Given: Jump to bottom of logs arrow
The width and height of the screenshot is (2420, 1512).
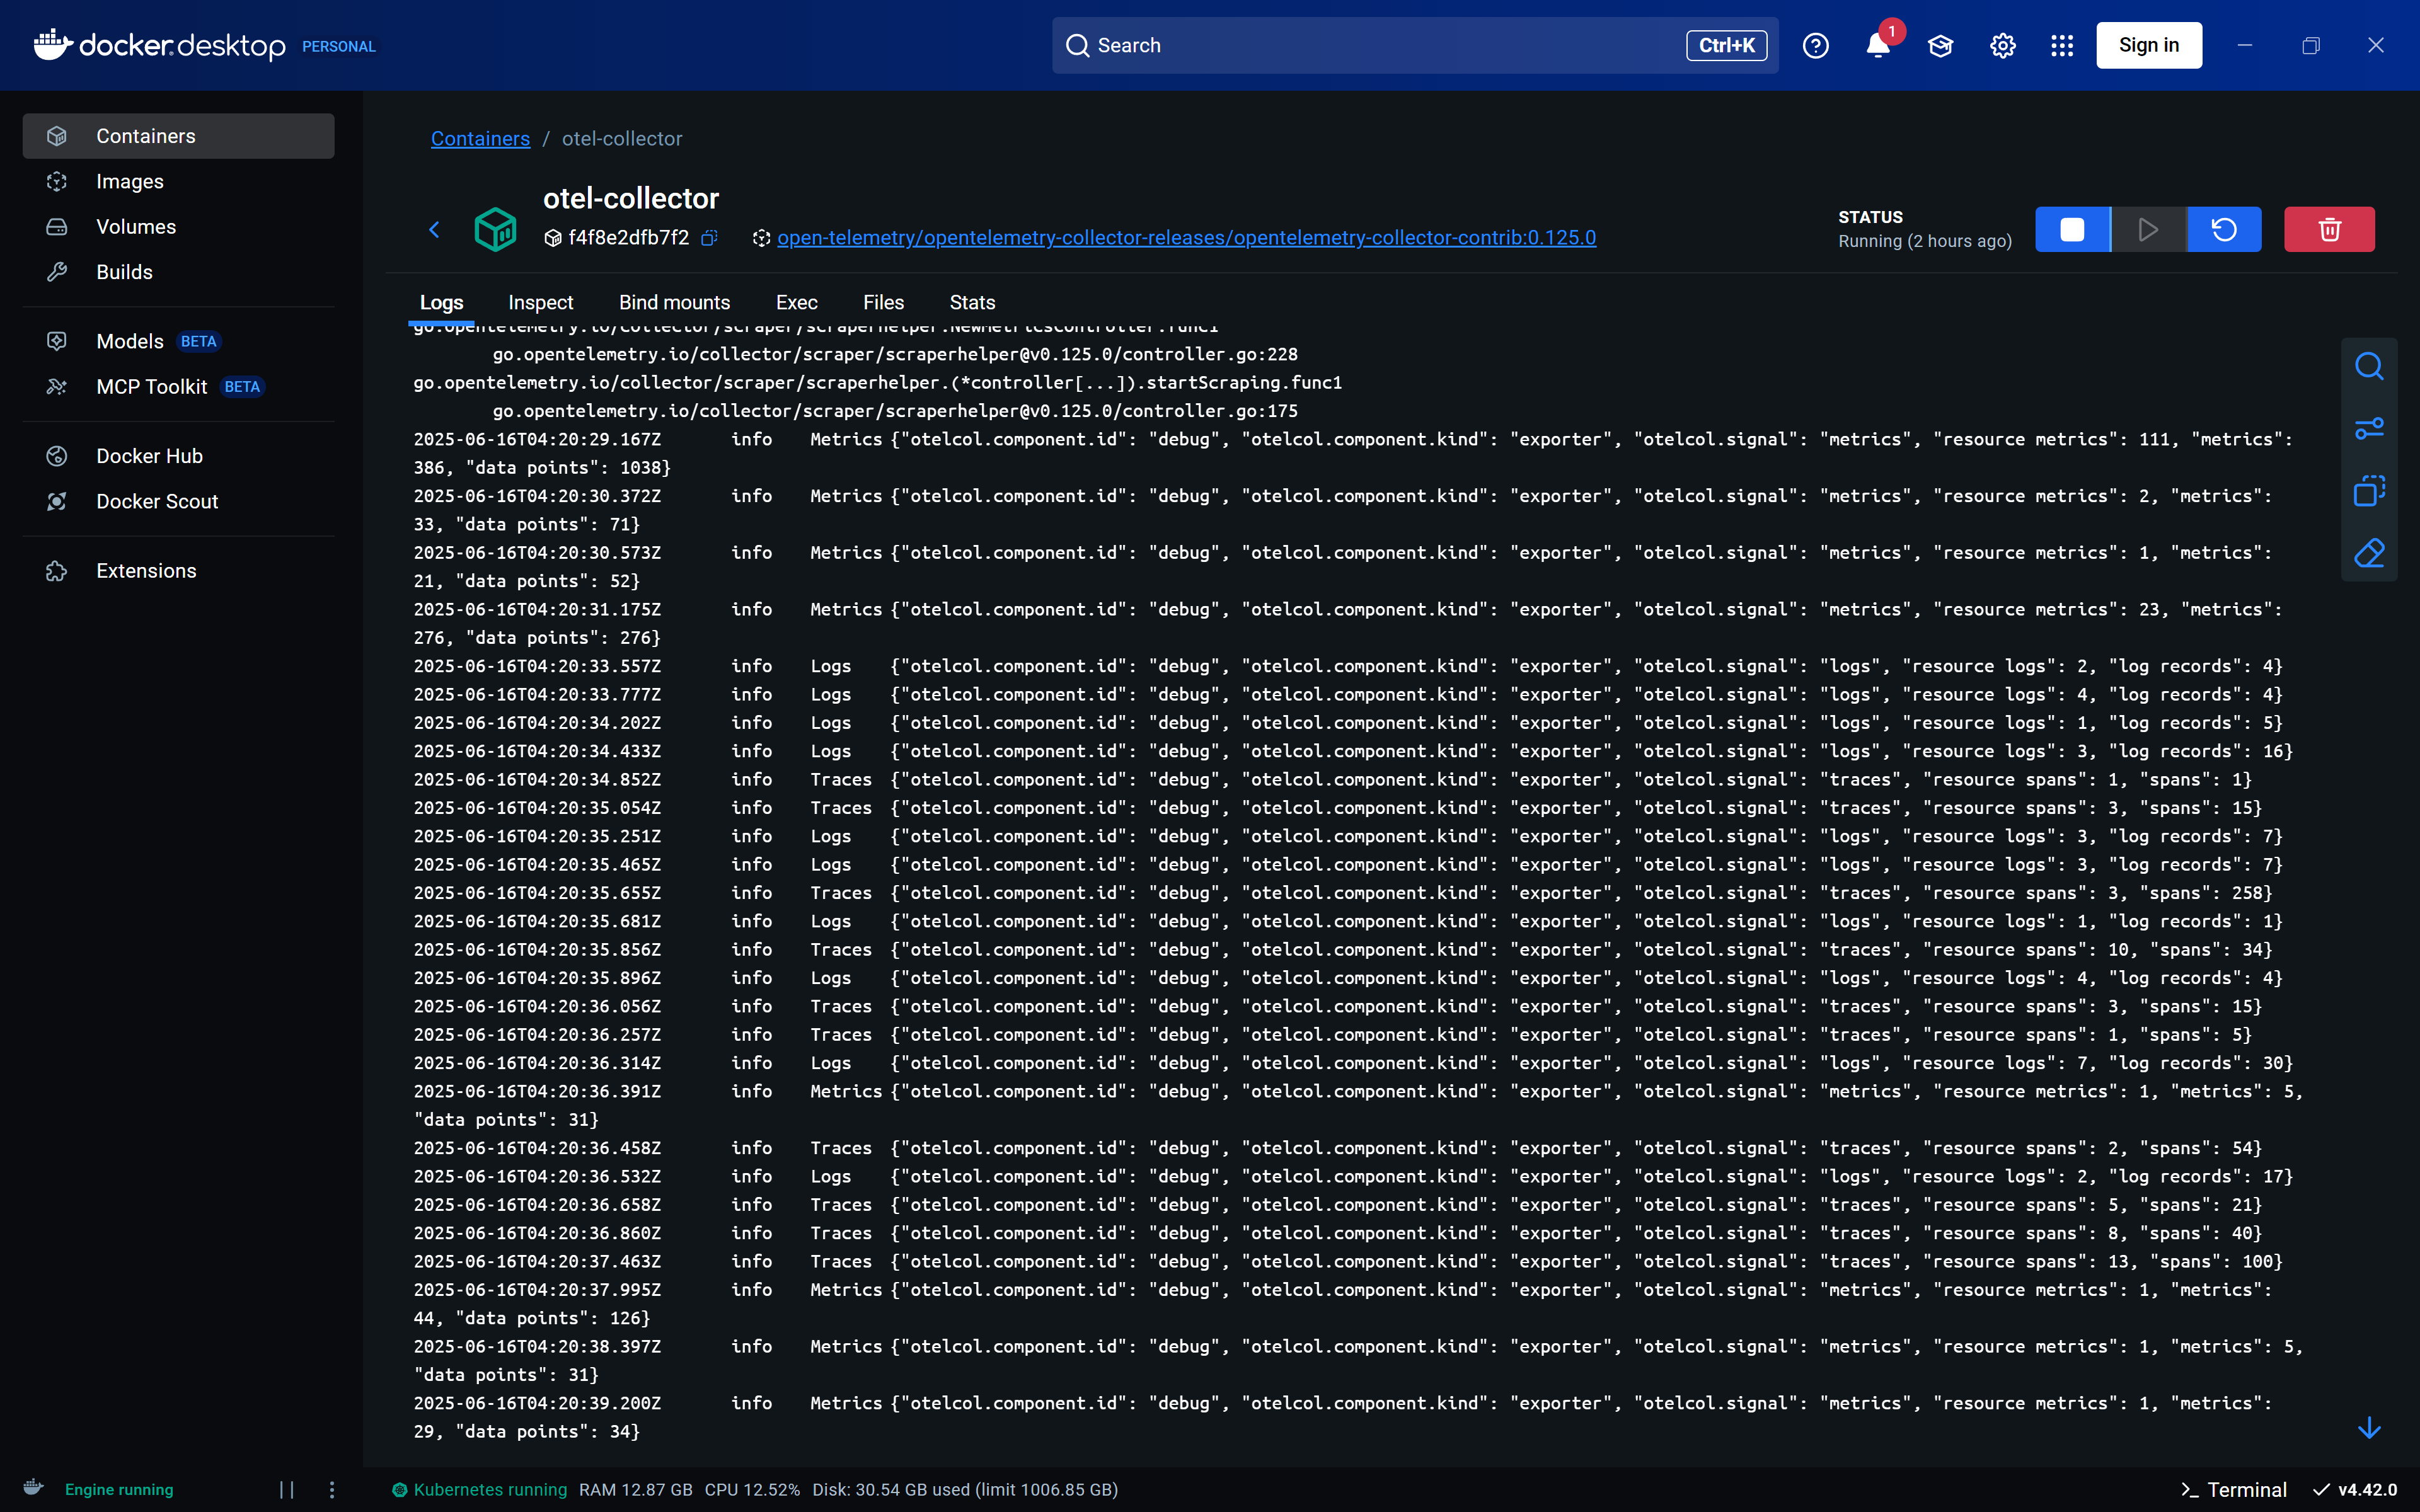Looking at the screenshot, I should pyautogui.click(x=2369, y=1428).
